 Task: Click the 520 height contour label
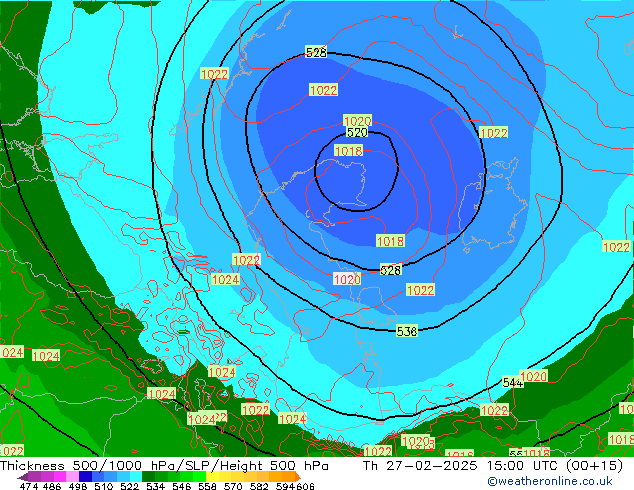click(357, 132)
